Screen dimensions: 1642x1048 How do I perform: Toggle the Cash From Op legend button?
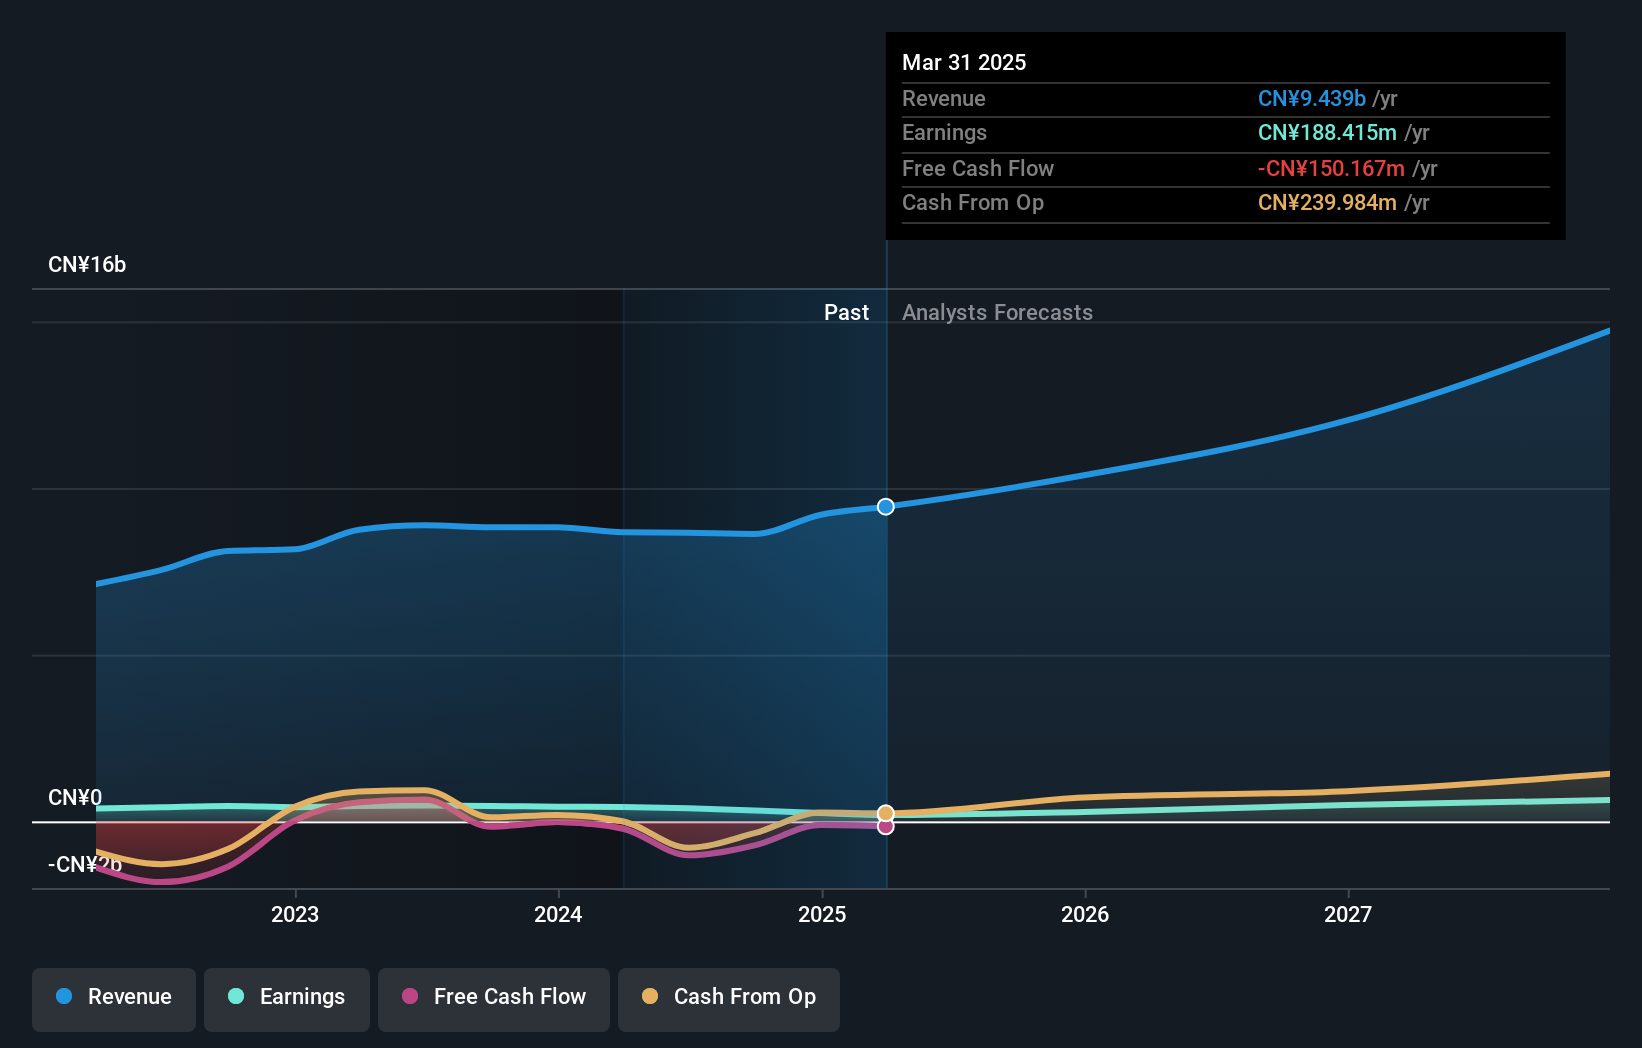pyautogui.click(x=729, y=999)
